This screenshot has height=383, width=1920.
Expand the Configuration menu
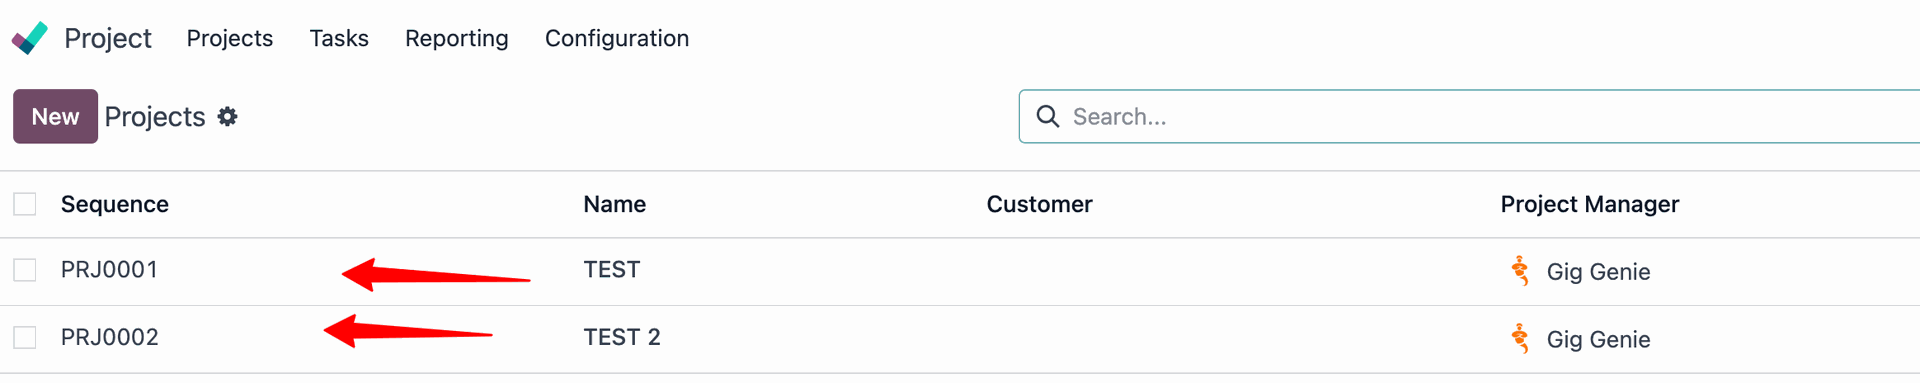(x=617, y=38)
